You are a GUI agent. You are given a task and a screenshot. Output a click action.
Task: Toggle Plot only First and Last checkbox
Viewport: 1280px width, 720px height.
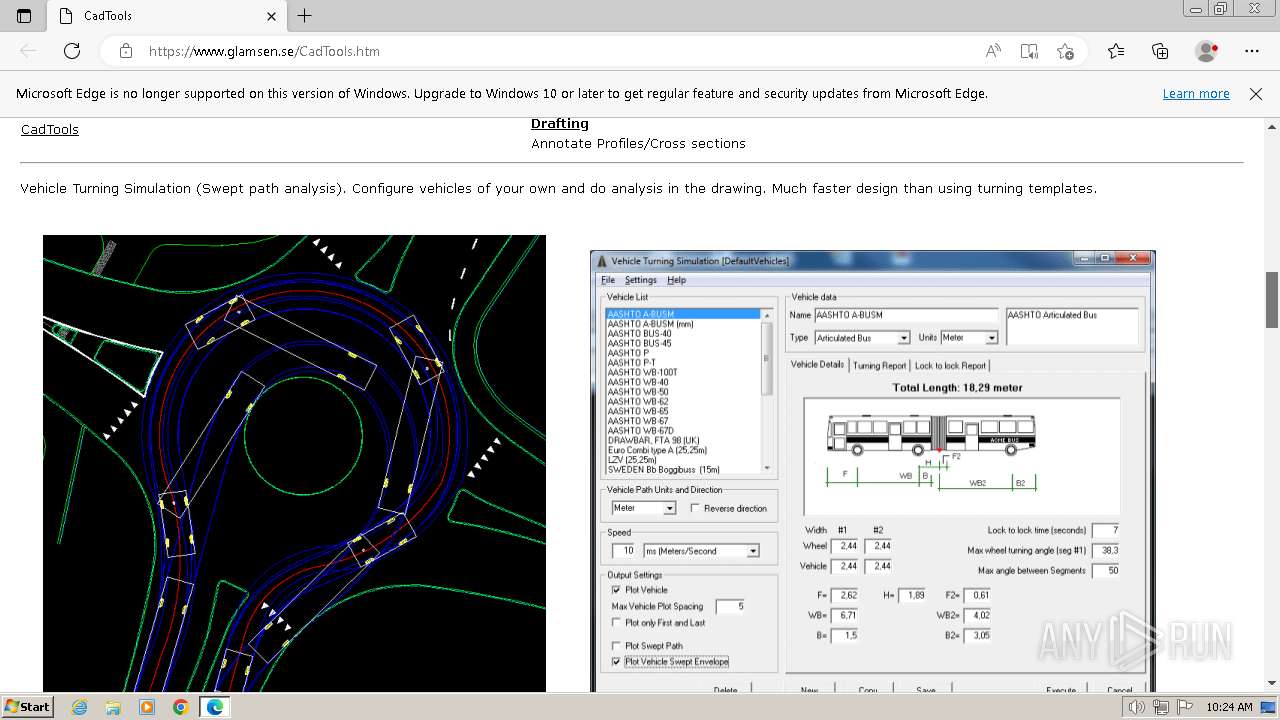tap(616, 623)
